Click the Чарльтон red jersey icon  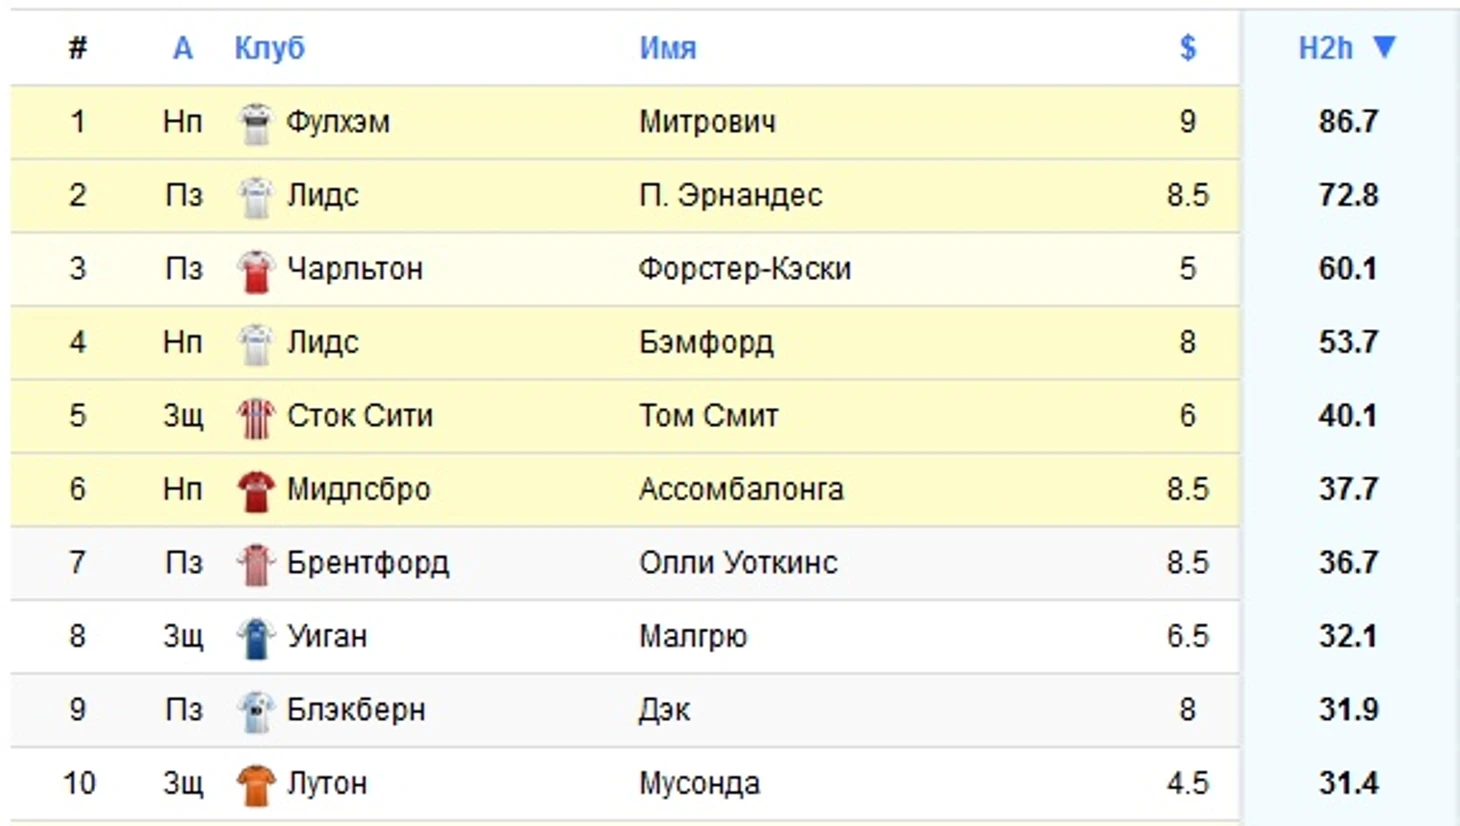(x=258, y=268)
